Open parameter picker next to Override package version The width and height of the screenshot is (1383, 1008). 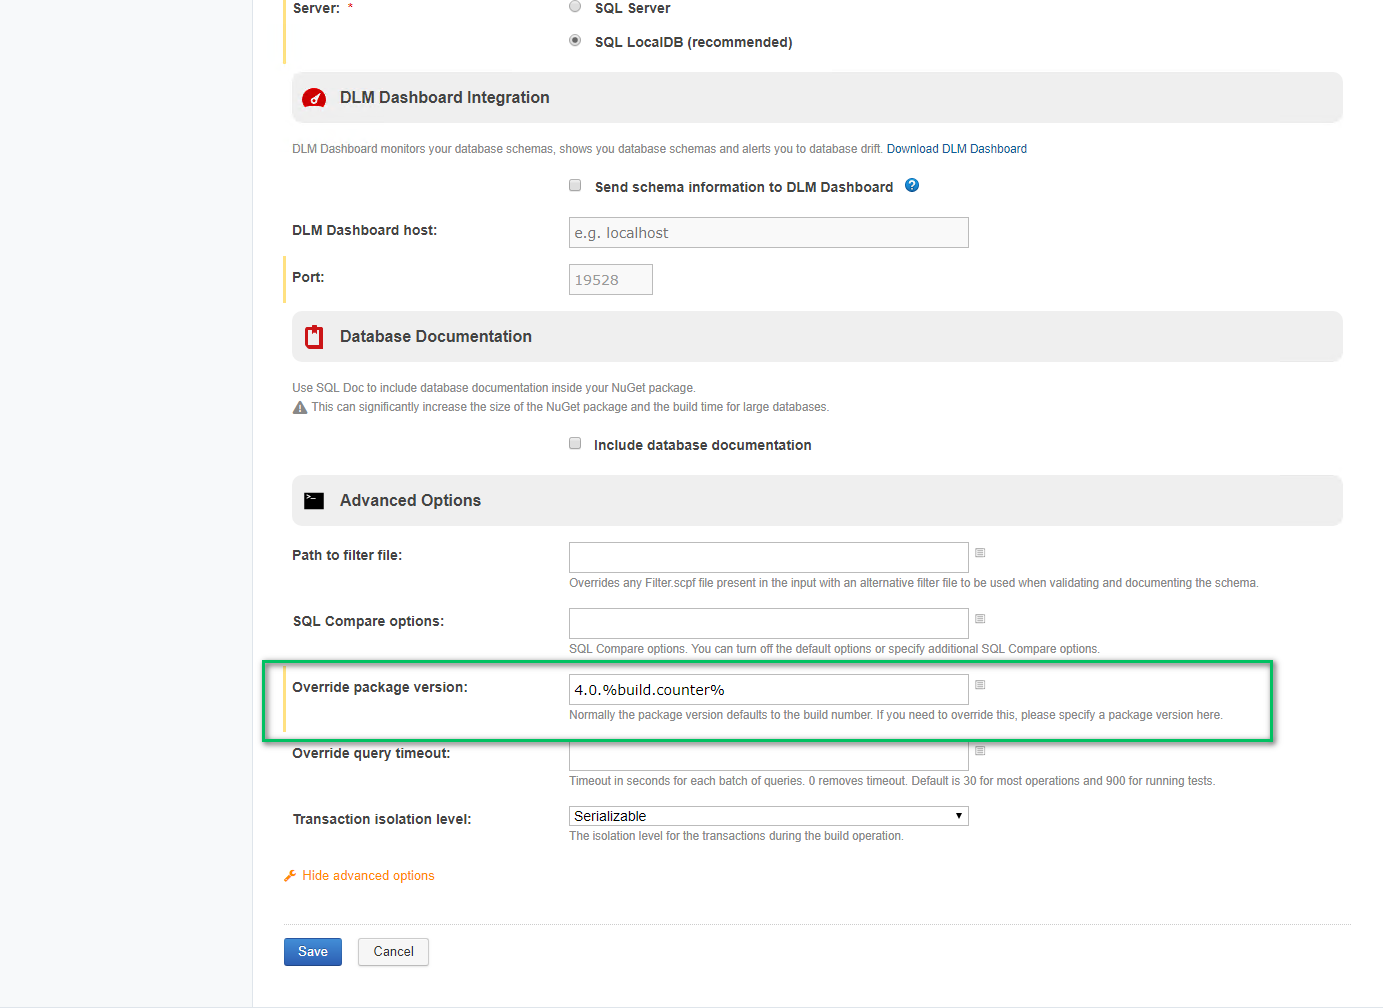pos(980,685)
